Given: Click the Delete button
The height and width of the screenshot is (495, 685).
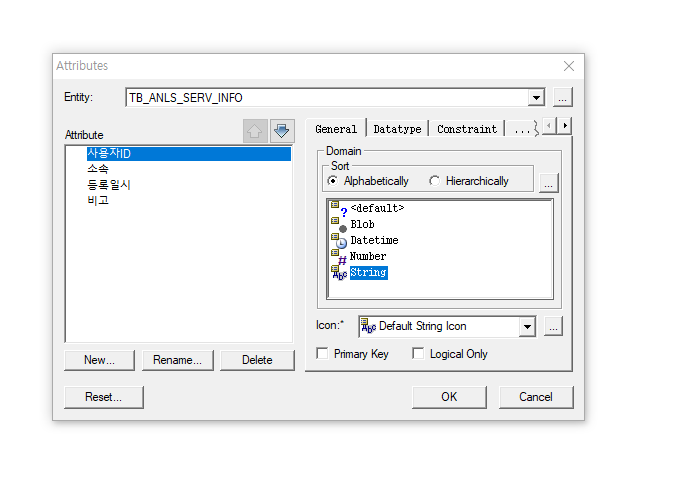Looking at the screenshot, I should [257, 360].
